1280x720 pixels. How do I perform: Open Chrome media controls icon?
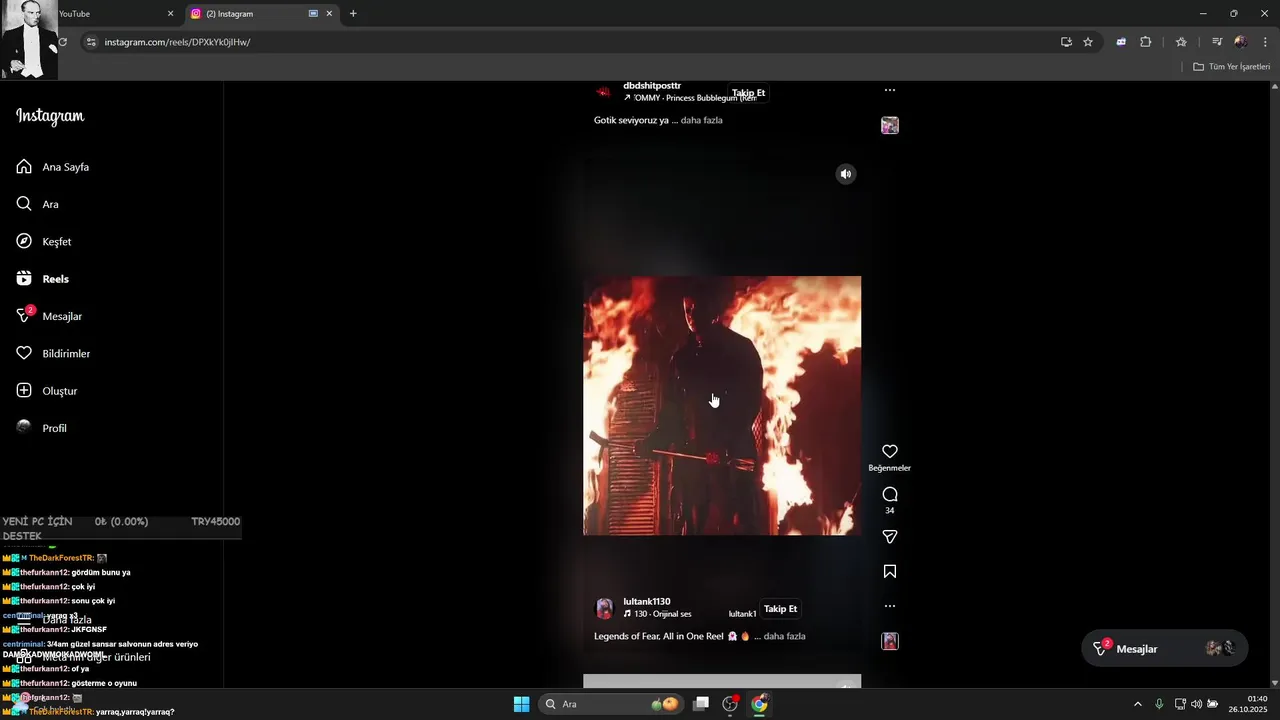click(x=1217, y=42)
